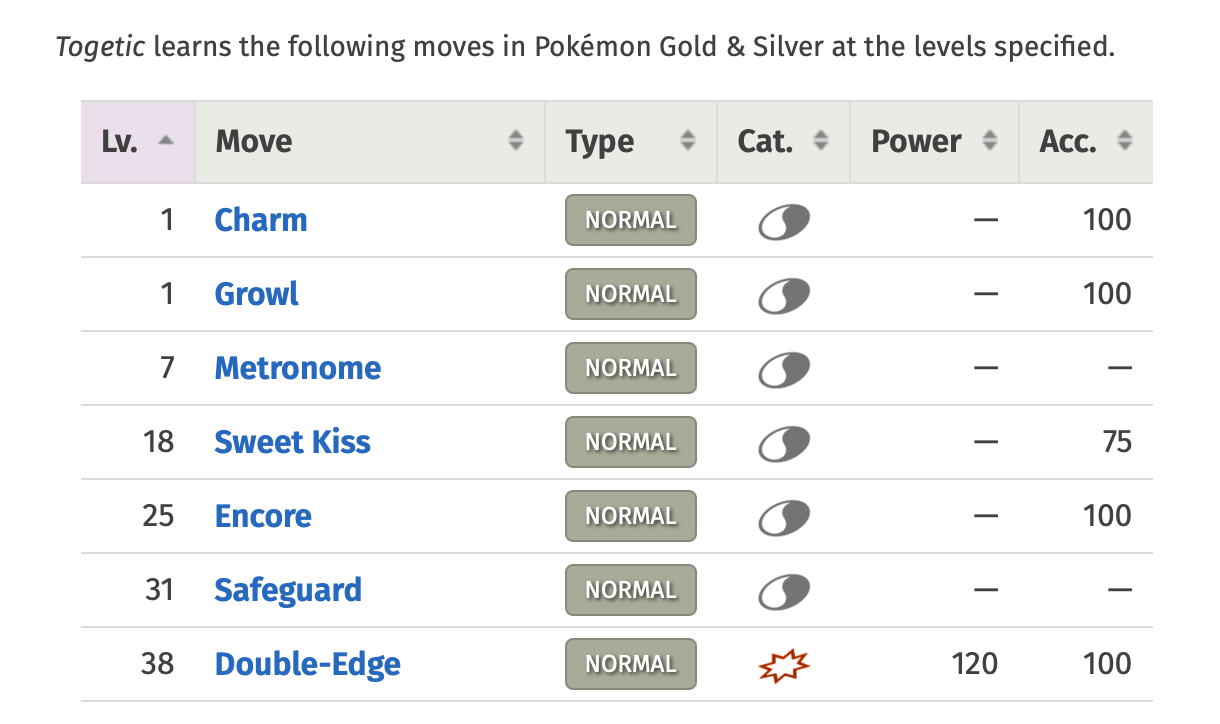This screenshot has width=1220, height=724.
Task: Click the physical category icon for Double-Edge
Action: pyautogui.click(x=783, y=665)
